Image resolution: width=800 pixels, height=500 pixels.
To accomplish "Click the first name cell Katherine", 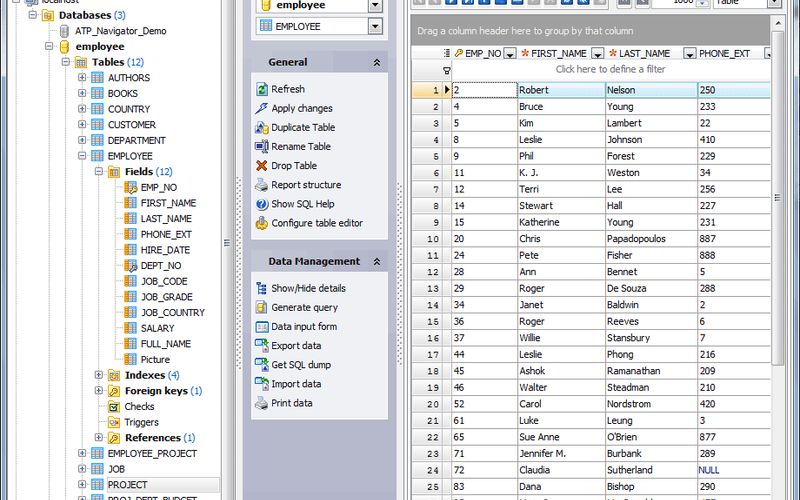I will pyautogui.click(x=561, y=222).
